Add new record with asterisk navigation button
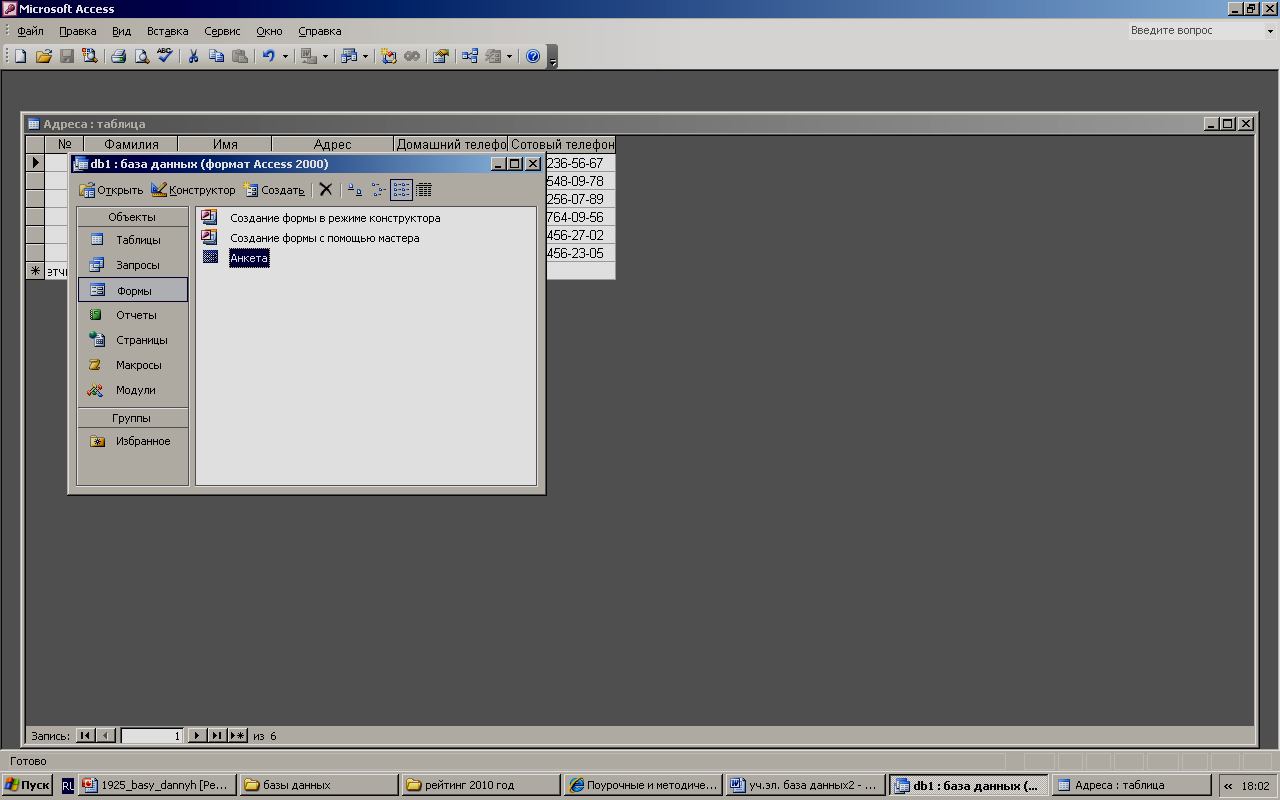 pyautogui.click(x=238, y=736)
